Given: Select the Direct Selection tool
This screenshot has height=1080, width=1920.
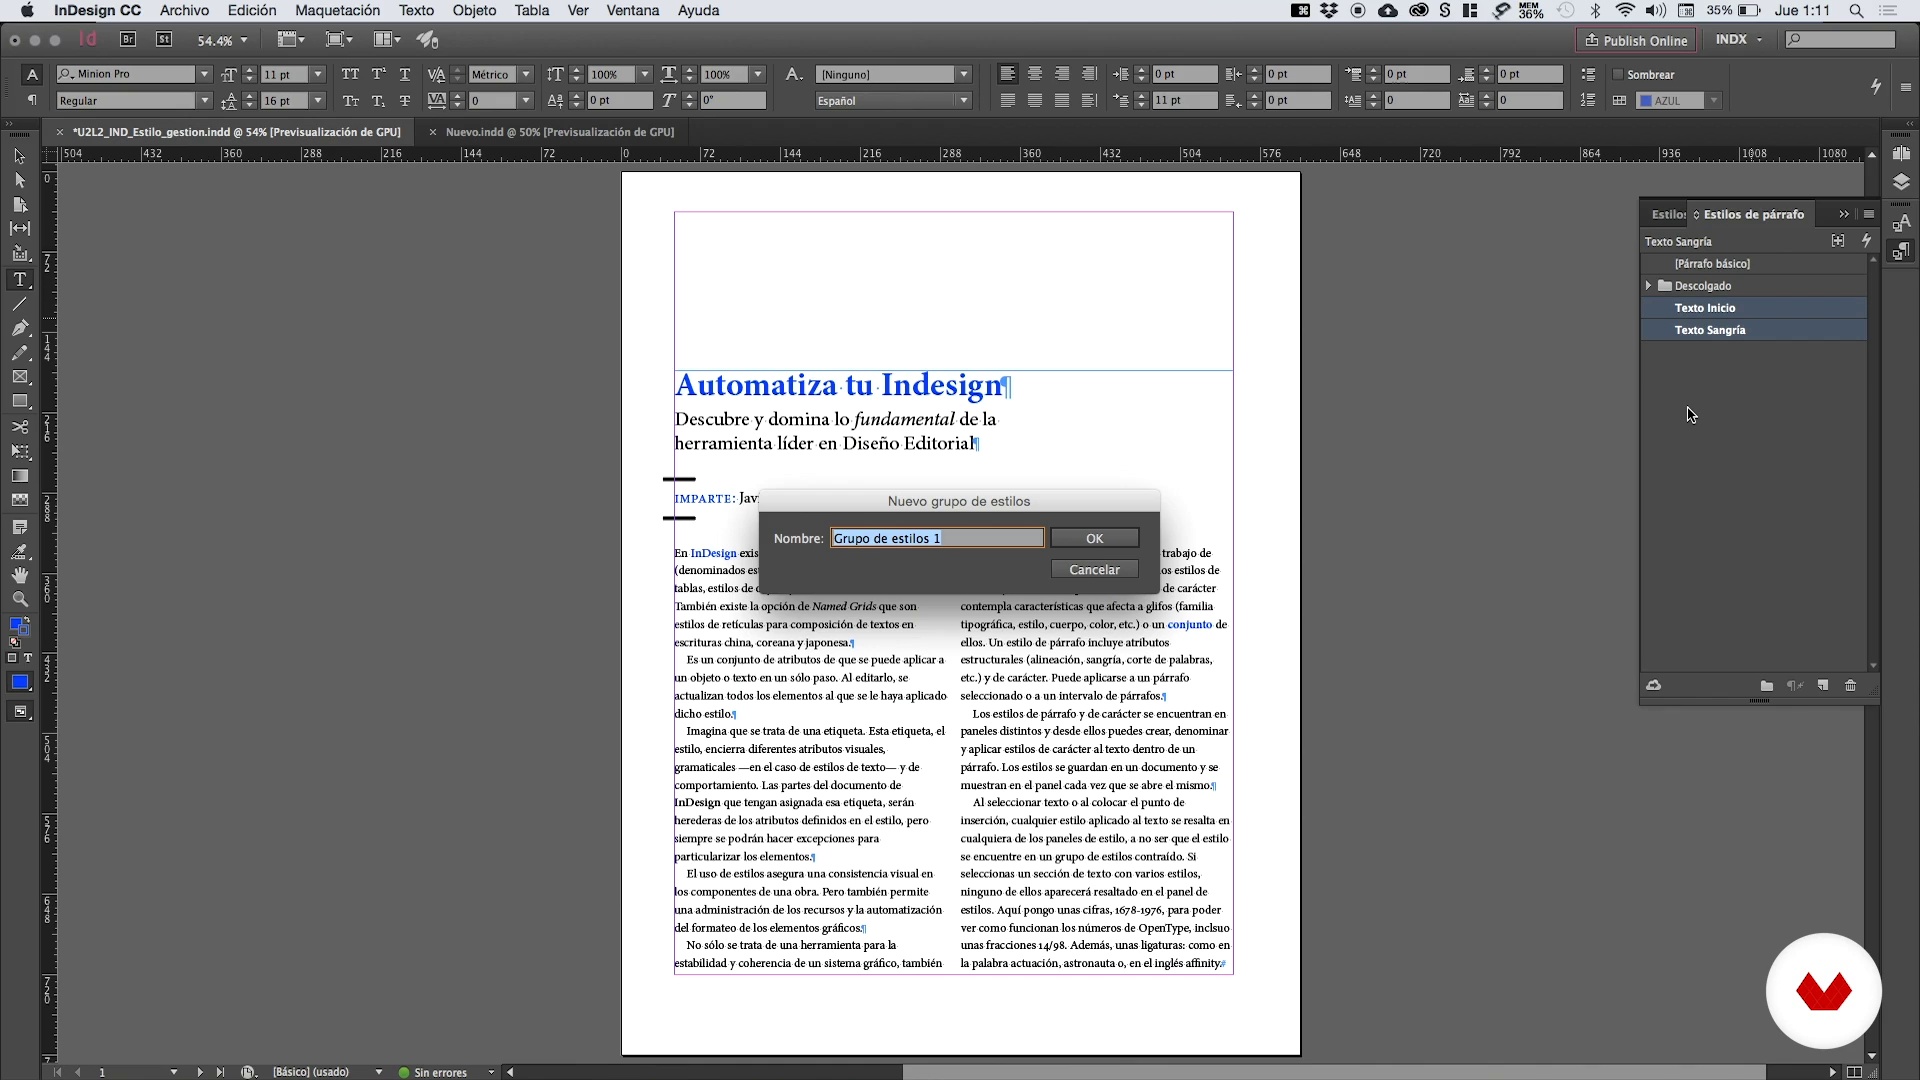Looking at the screenshot, I should pos(19,180).
